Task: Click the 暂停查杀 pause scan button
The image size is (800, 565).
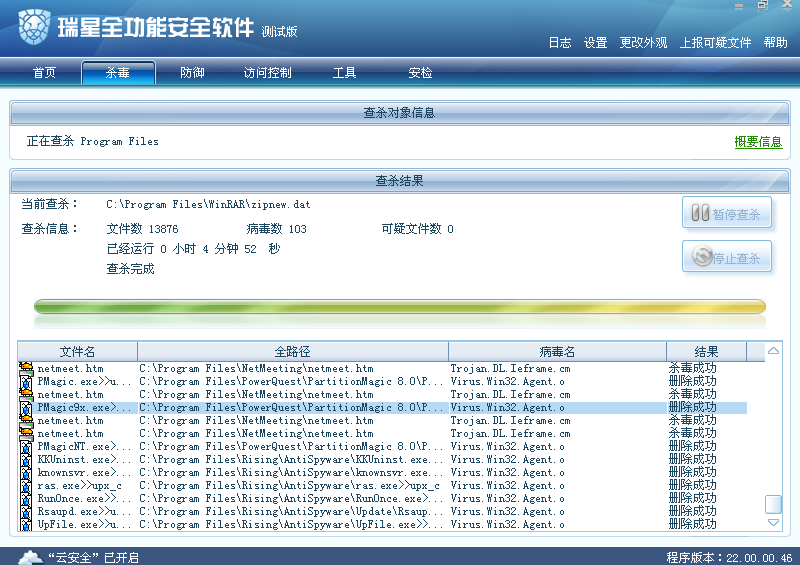Action: pos(727,213)
